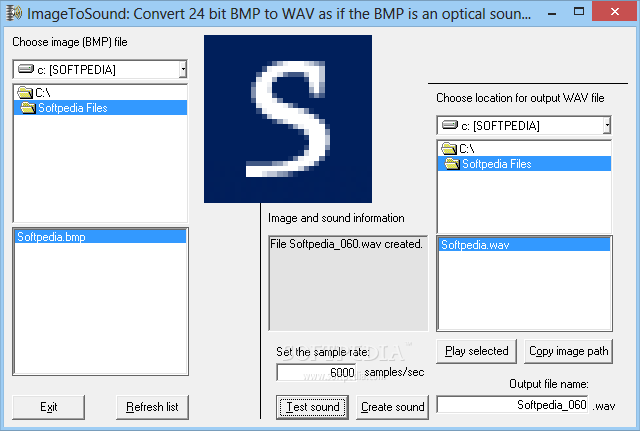Viewport: 640px width, 431px height.
Task: Click the Refresh list button
Action: pyautogui.click(x=152, y=407)
